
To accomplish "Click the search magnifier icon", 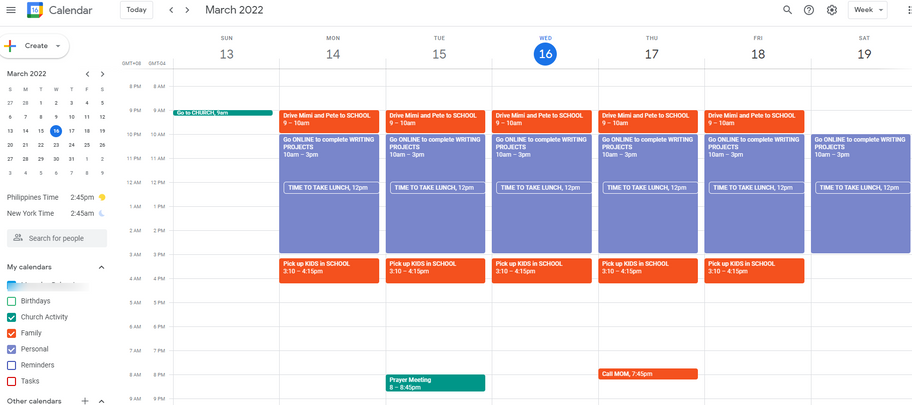I will 787,10.
